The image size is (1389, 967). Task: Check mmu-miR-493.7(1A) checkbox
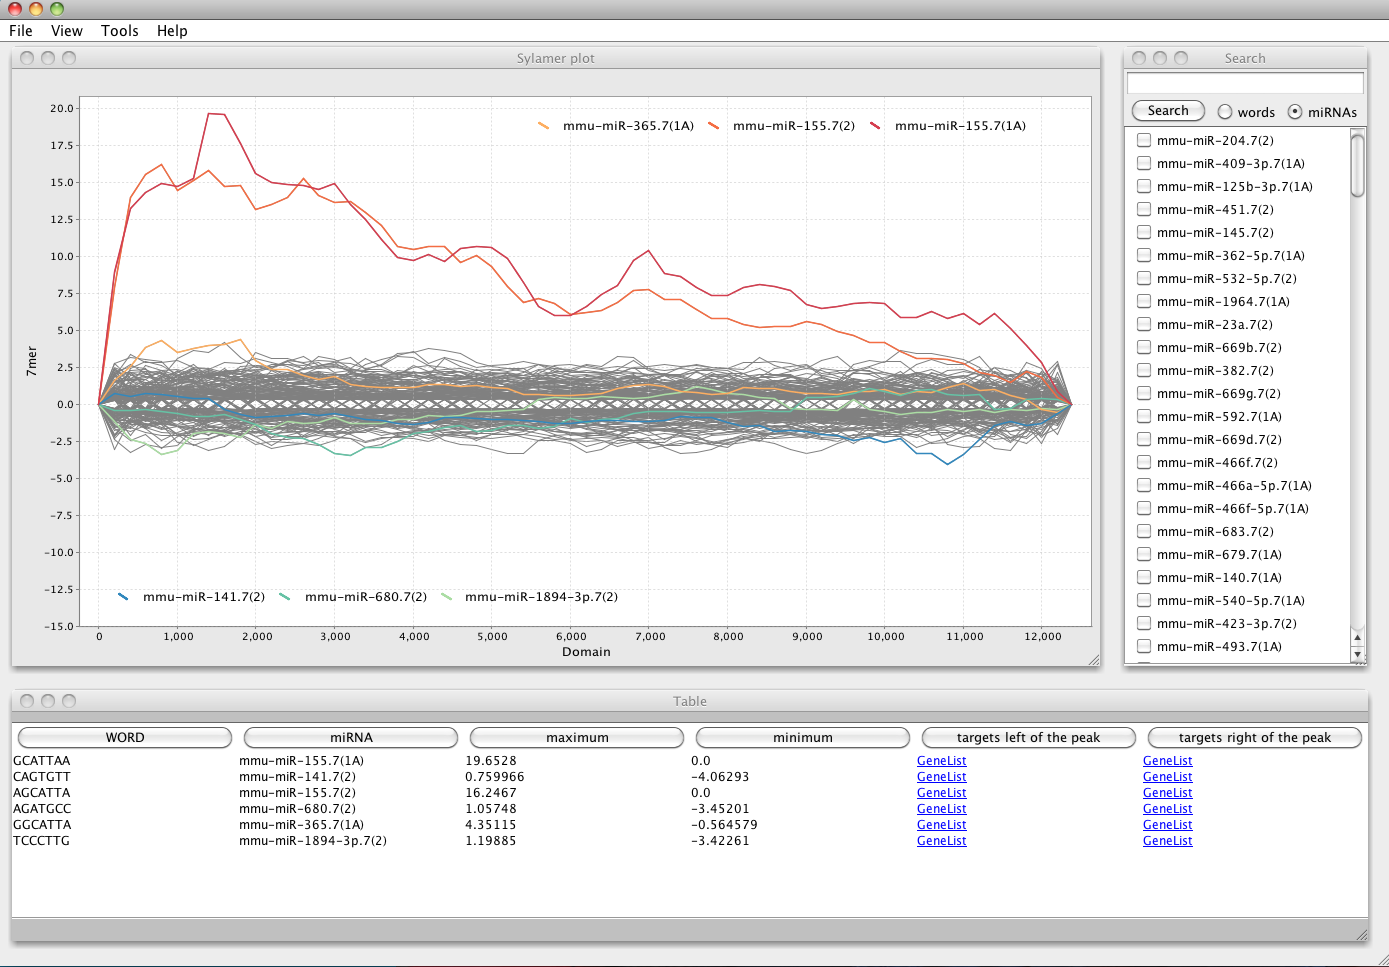coord(1144,646)
